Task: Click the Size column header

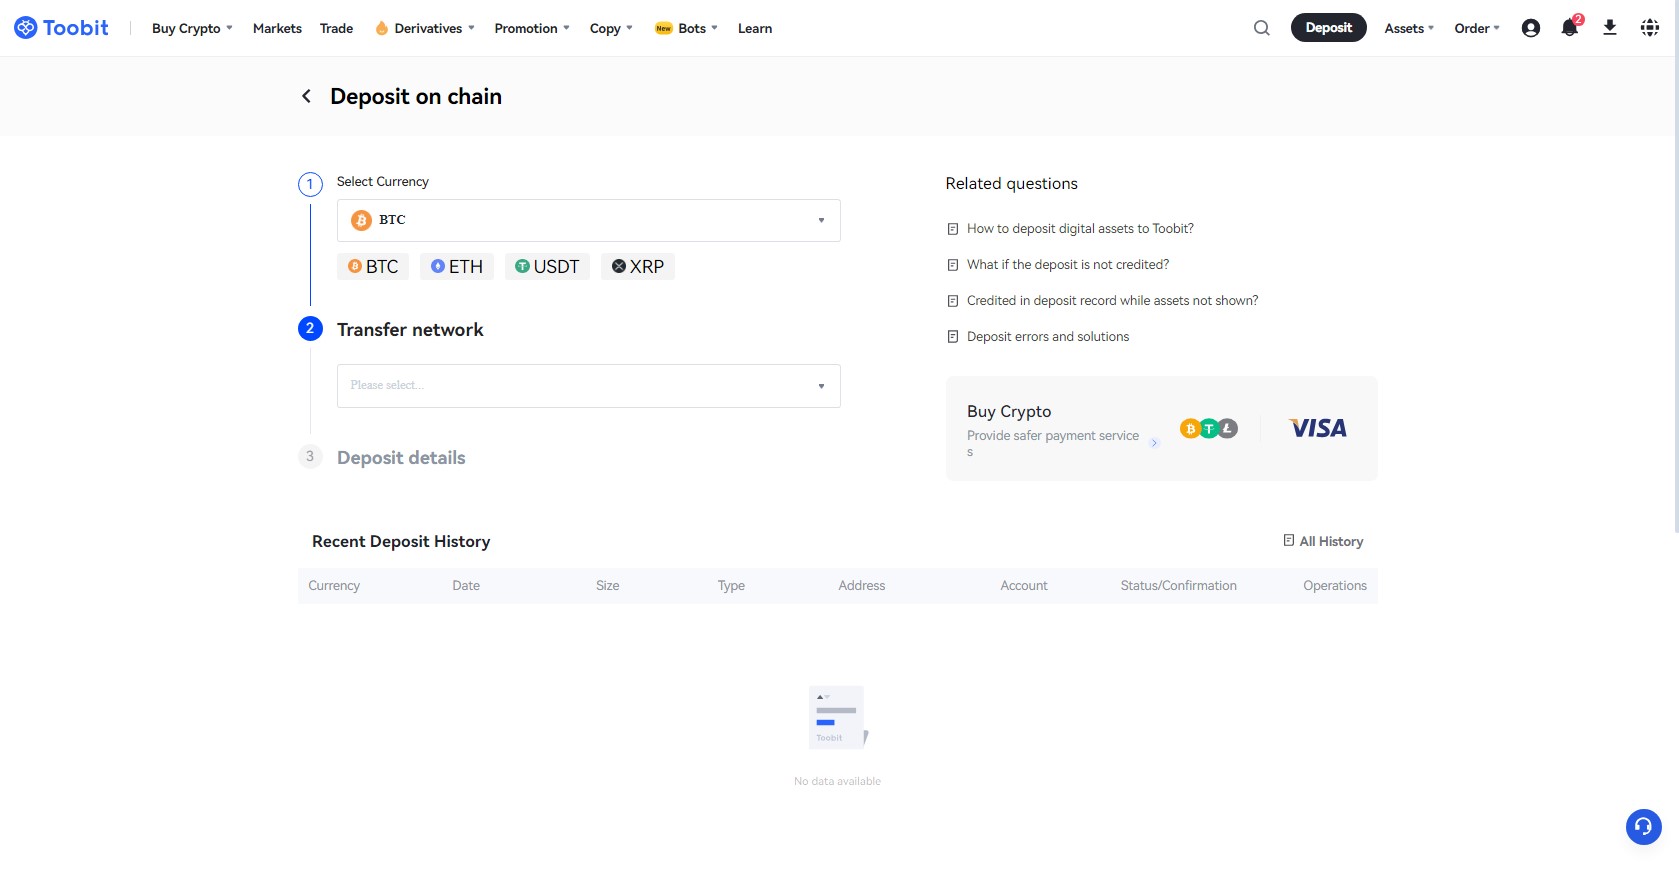Action: point(607,586)
